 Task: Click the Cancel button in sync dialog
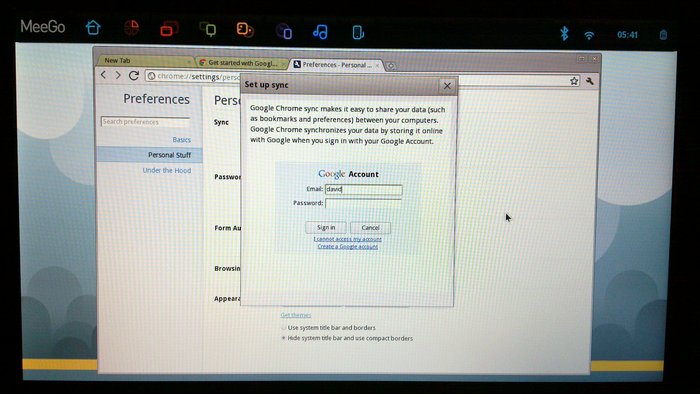click(370, 228)
